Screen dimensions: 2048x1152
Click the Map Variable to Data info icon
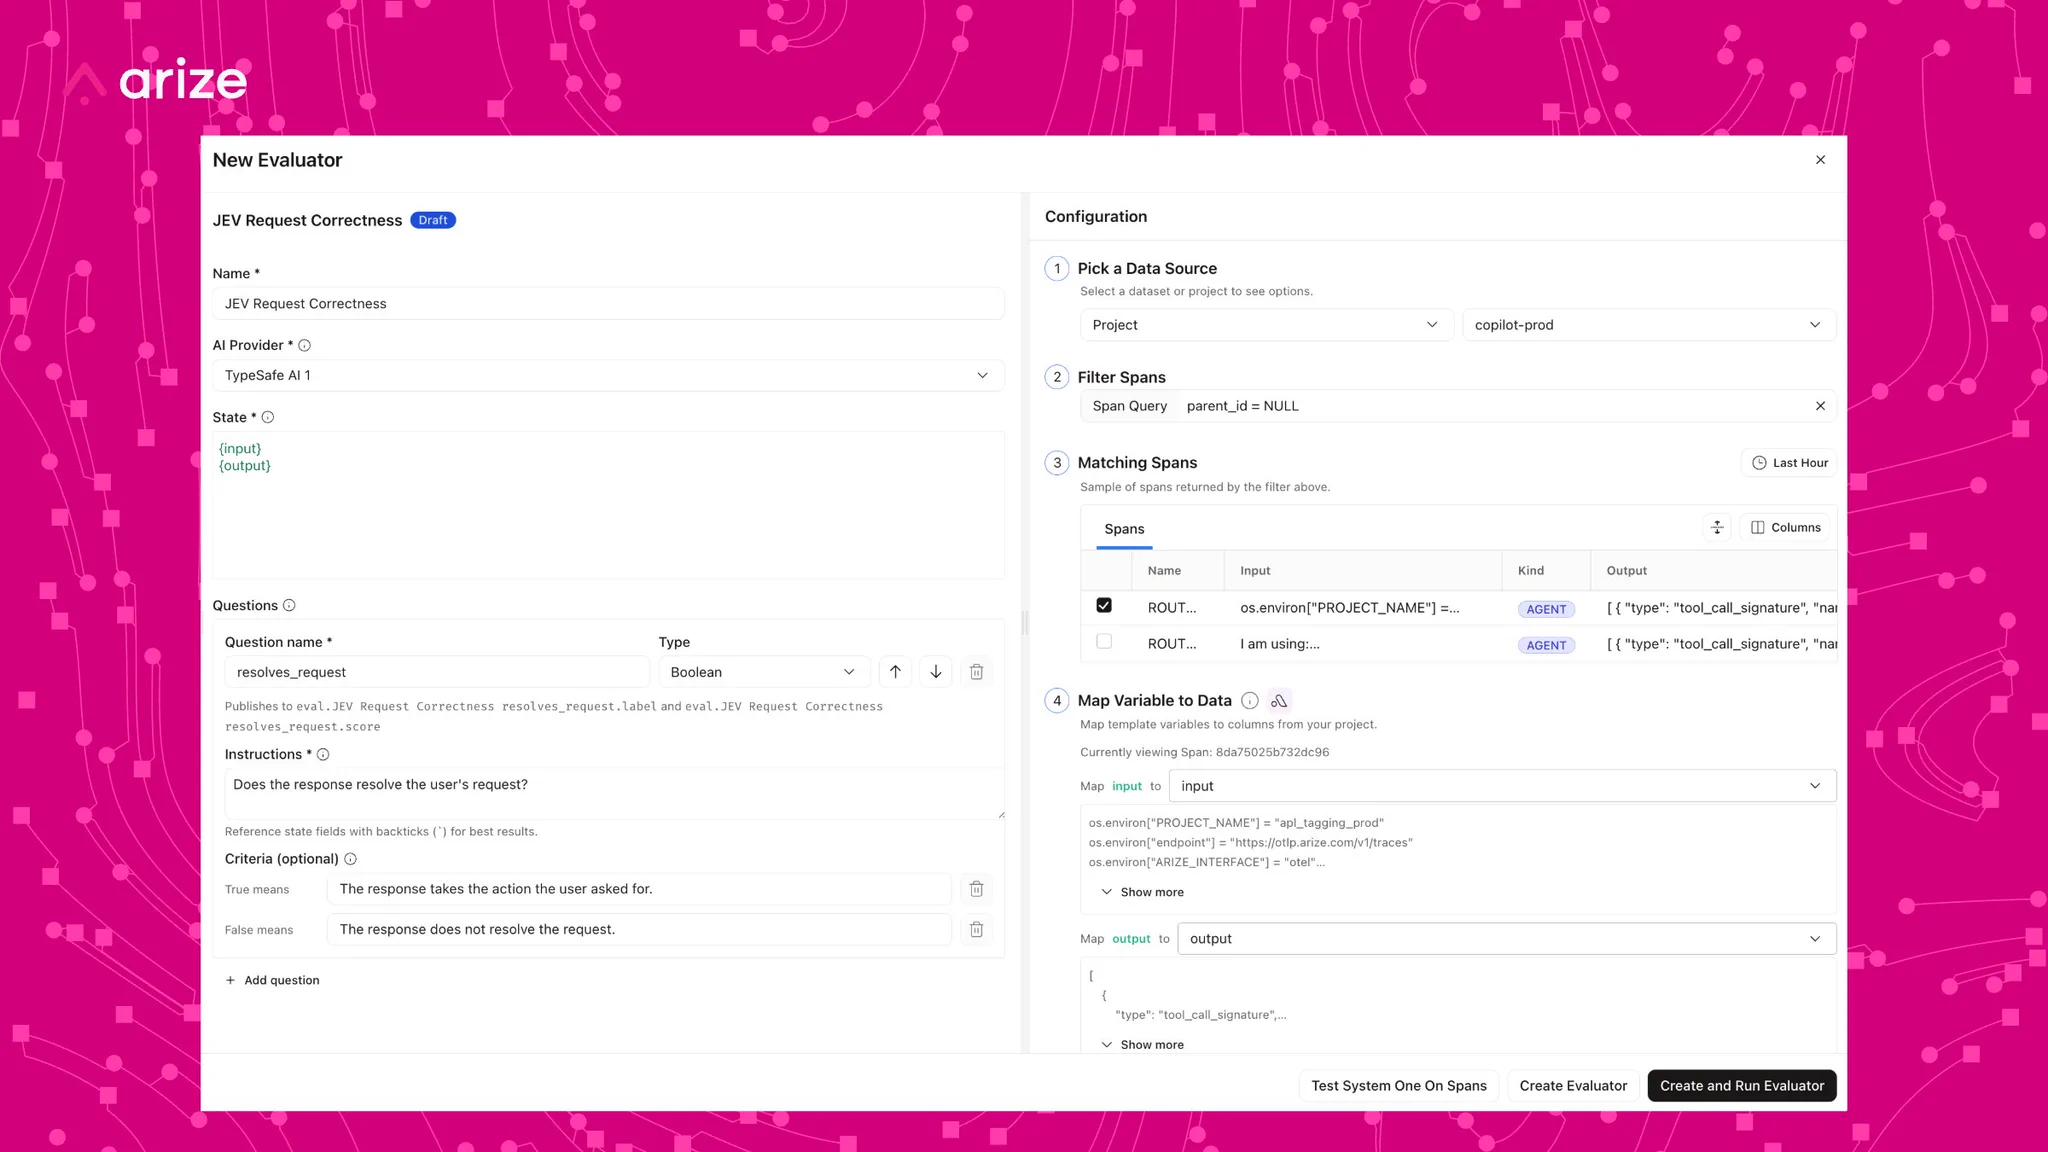[x=1250, y=701]
